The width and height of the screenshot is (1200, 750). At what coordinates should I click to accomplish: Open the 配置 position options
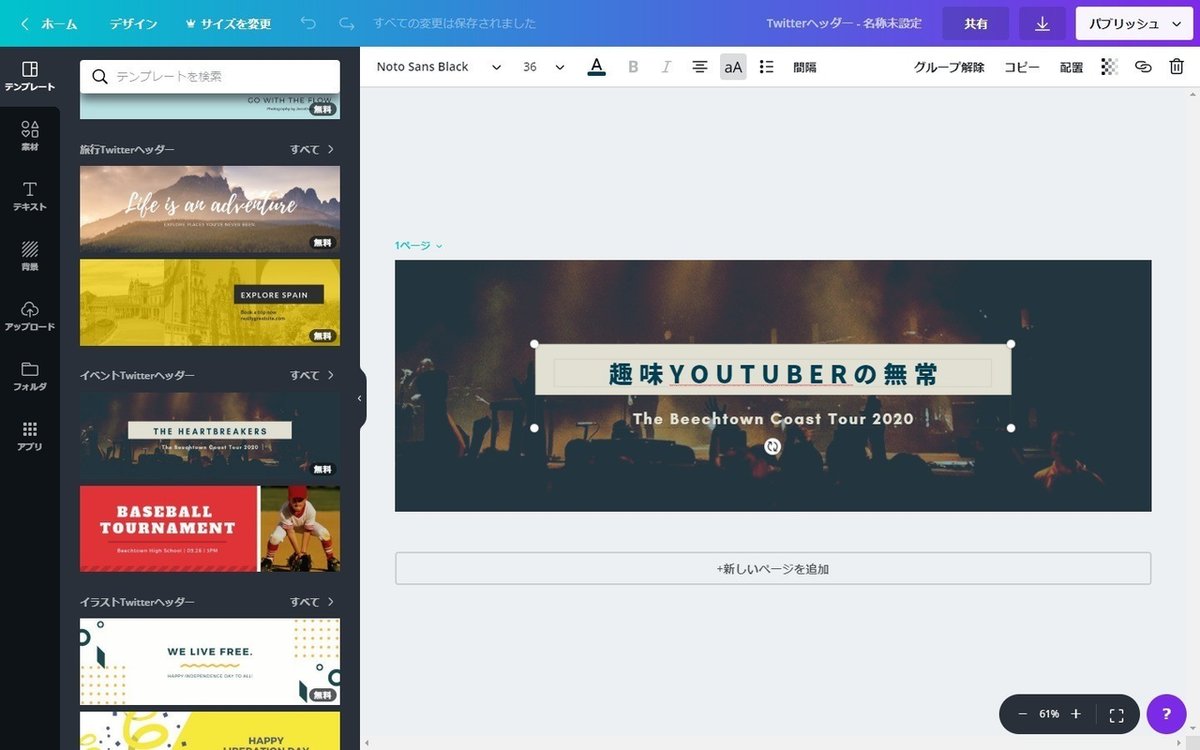pos(1071,67)
